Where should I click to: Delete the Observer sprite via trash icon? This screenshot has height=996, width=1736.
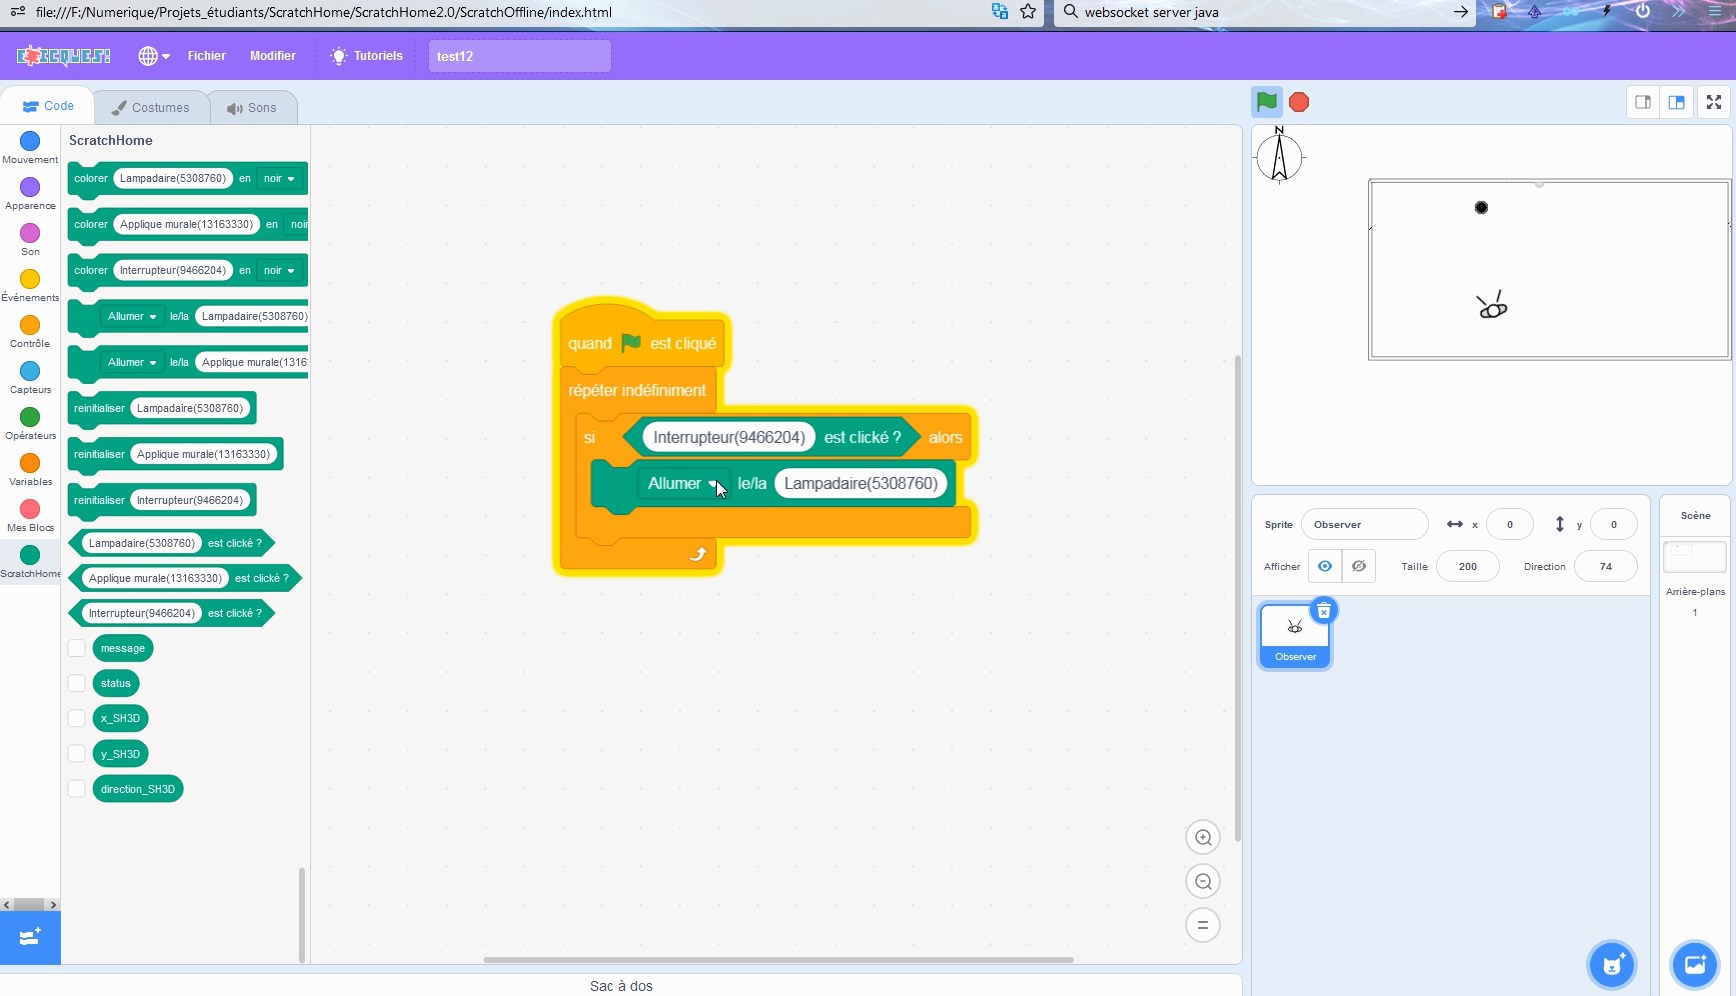tap(1323, 611)
